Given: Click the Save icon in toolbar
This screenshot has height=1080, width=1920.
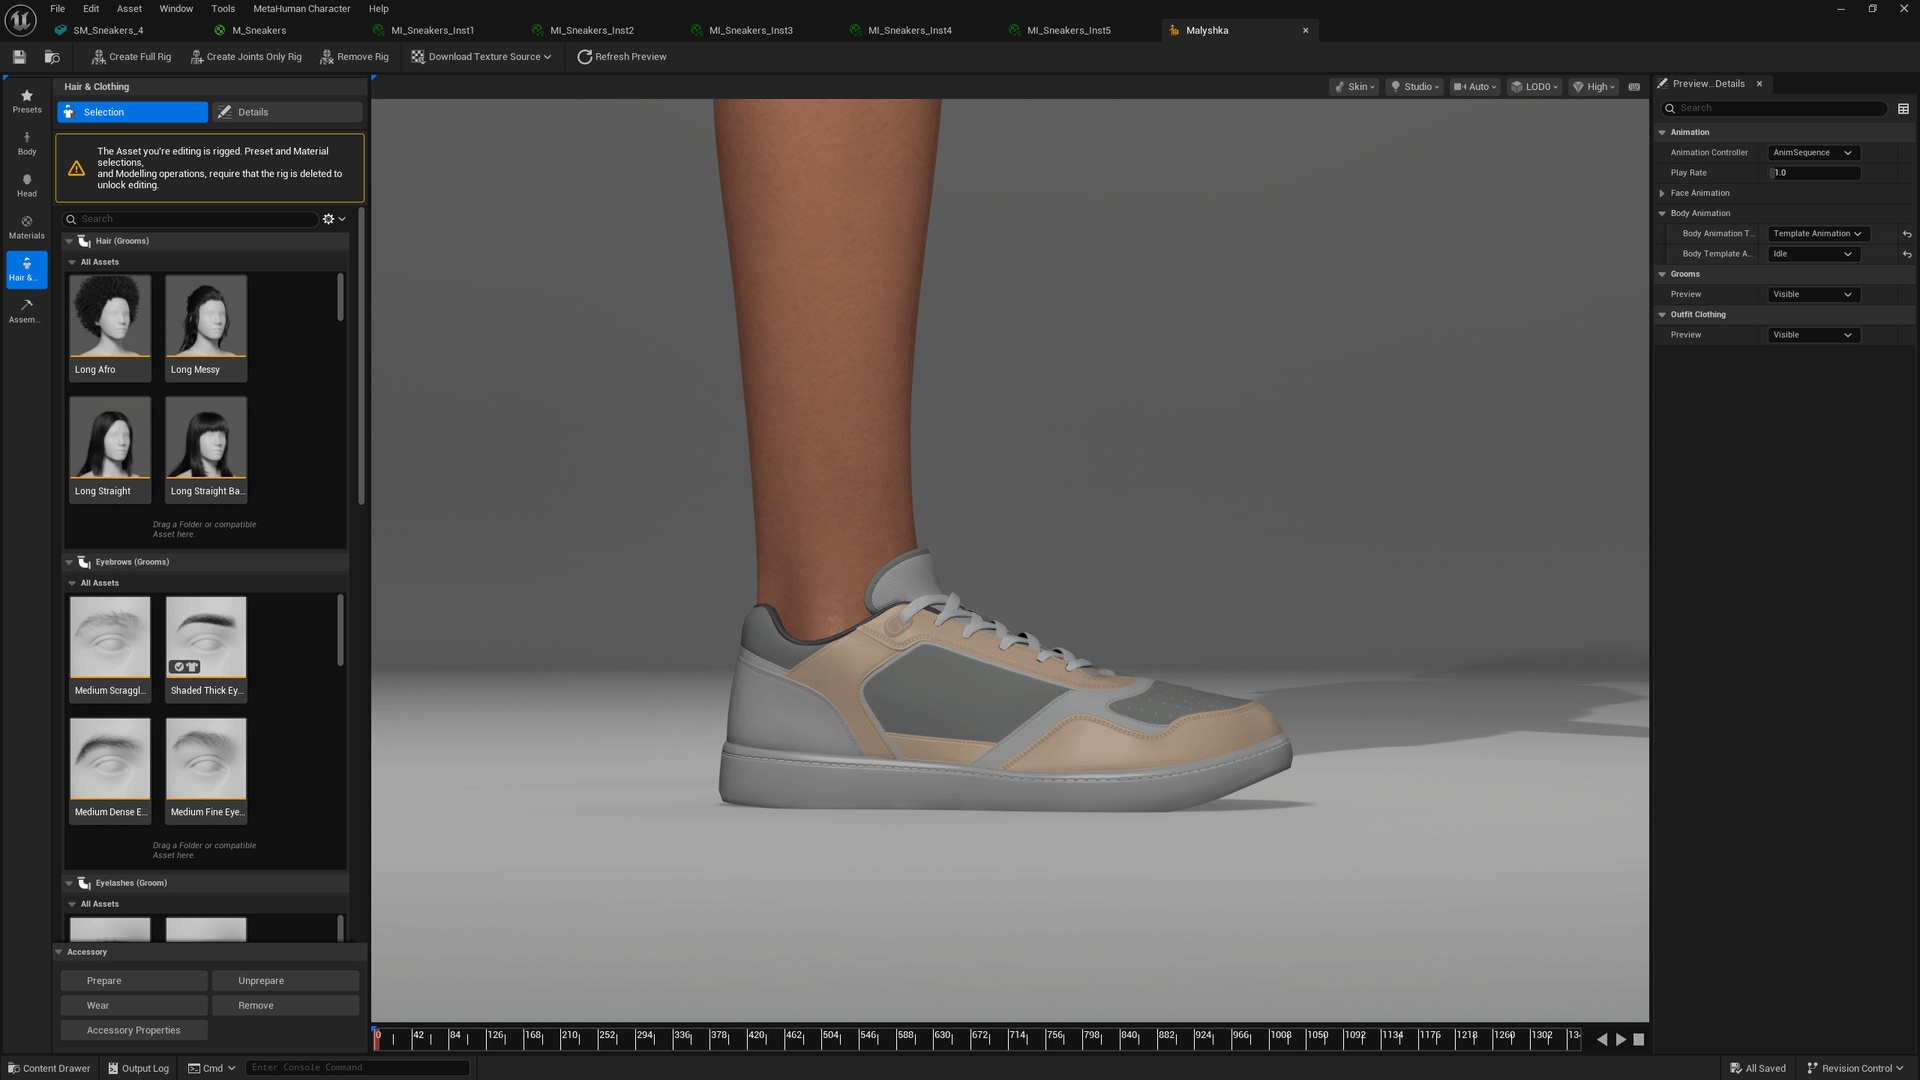Looking at the screenshot, I should click(19, 57).
